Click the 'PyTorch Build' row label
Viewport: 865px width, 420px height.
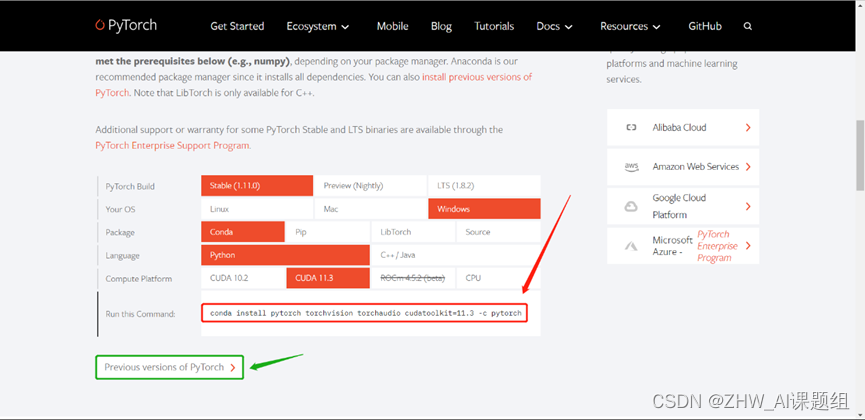click(x=130, y=187)
